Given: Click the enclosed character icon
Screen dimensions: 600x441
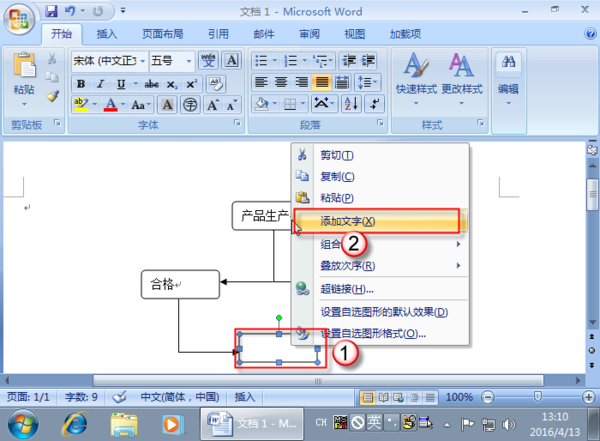Looking at the screenshot, I should (x=190, y=105).
